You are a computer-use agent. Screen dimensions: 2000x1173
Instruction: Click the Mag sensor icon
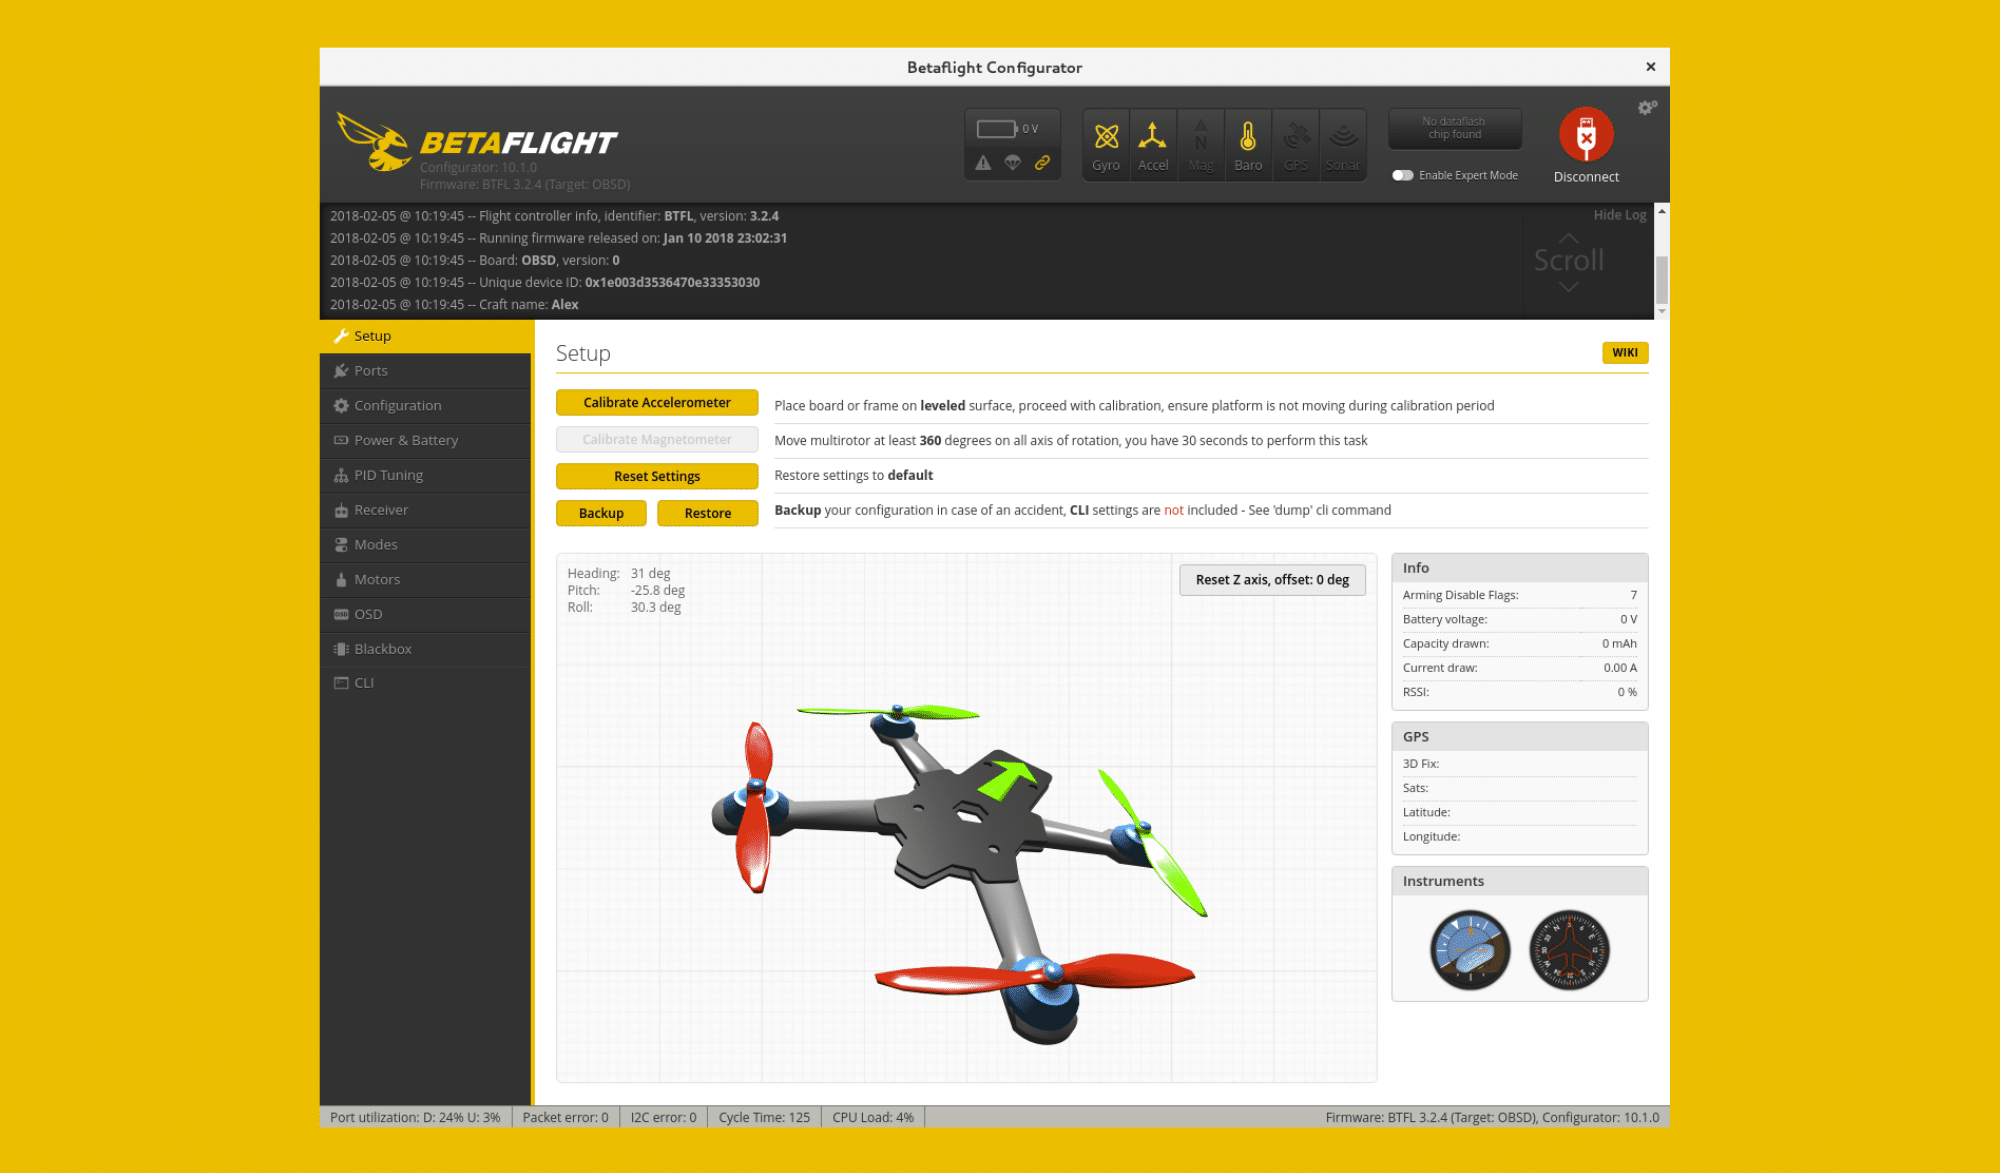1201,145
